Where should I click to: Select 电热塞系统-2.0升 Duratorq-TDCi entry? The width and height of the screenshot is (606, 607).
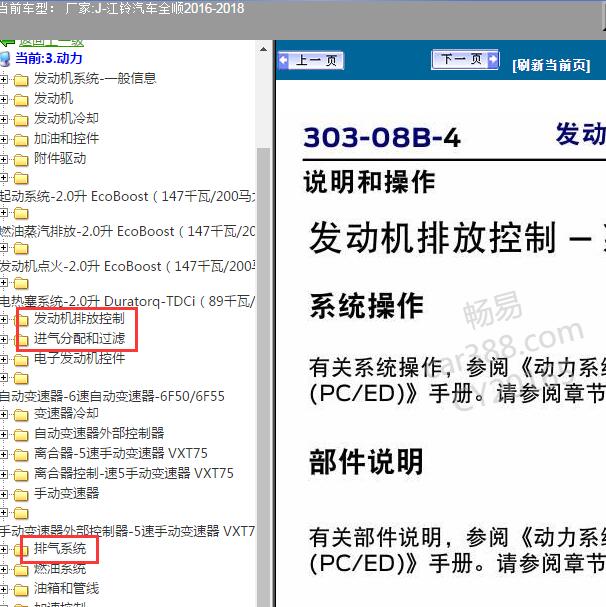(128, 301)
